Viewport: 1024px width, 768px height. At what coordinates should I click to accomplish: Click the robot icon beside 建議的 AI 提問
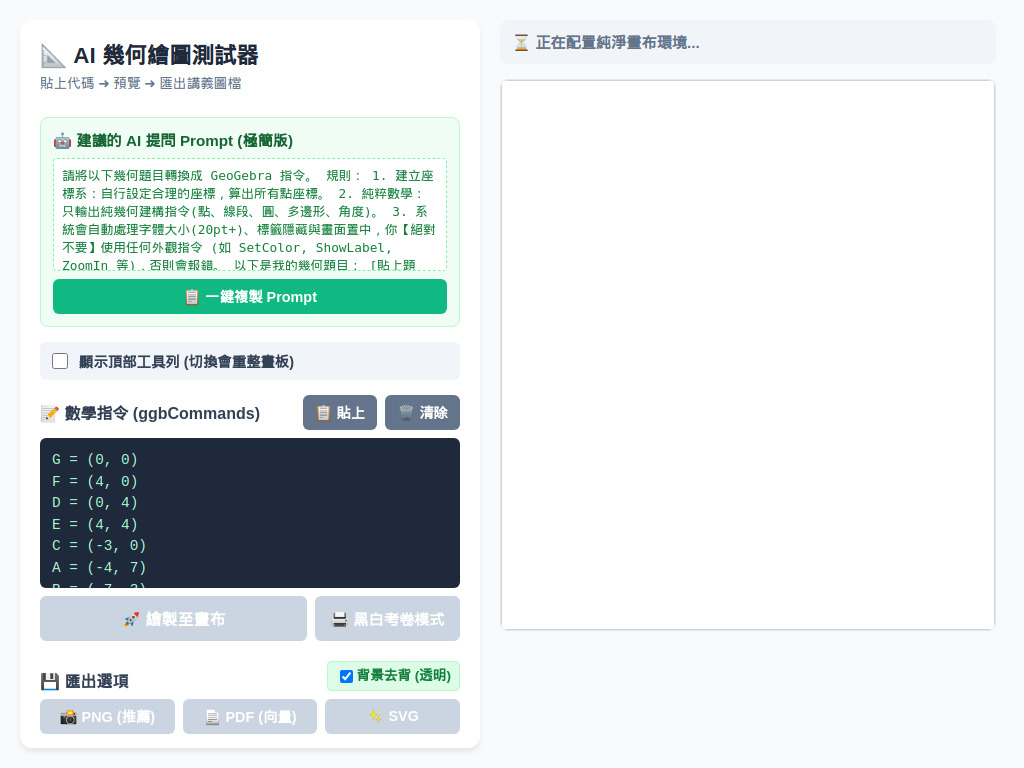tap(62, 141)
